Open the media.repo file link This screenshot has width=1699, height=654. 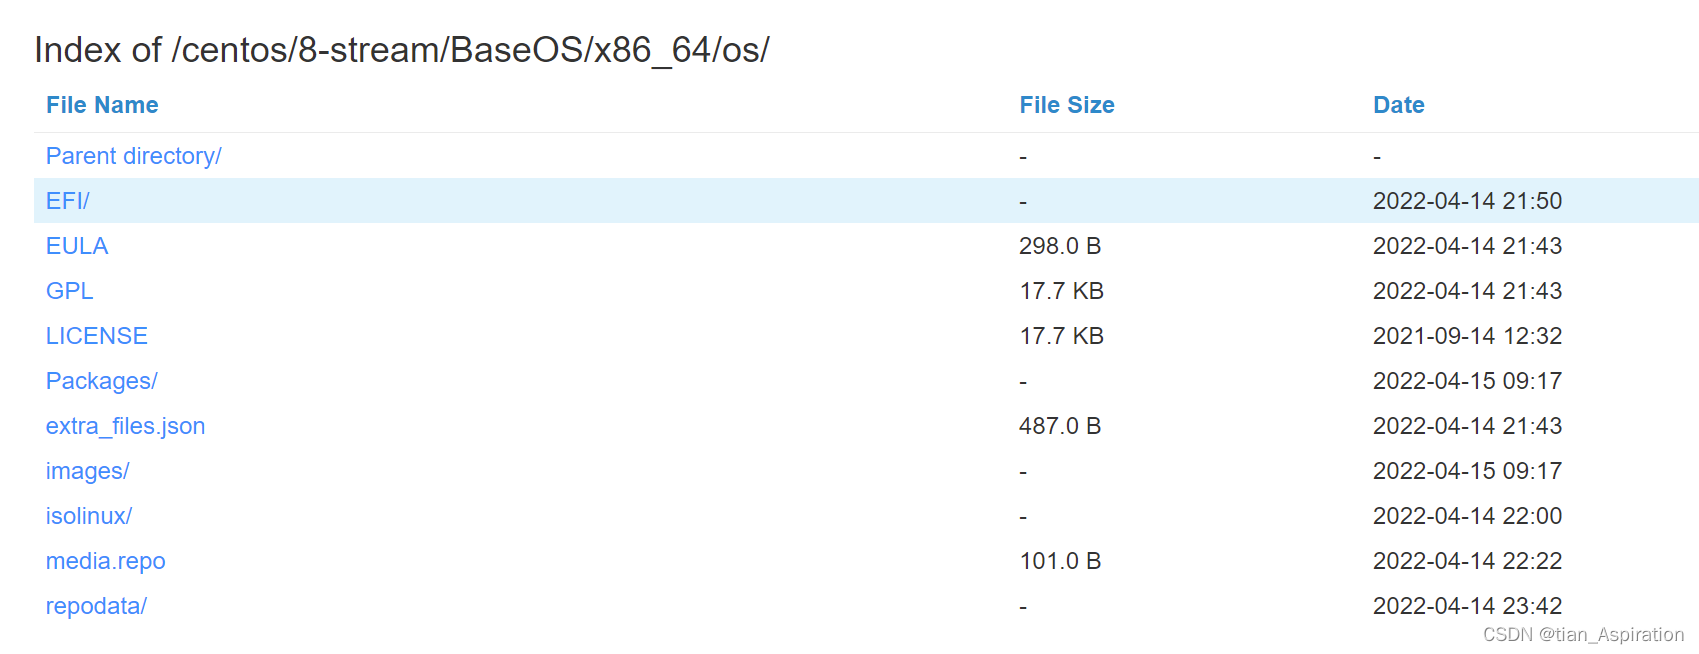105,560
